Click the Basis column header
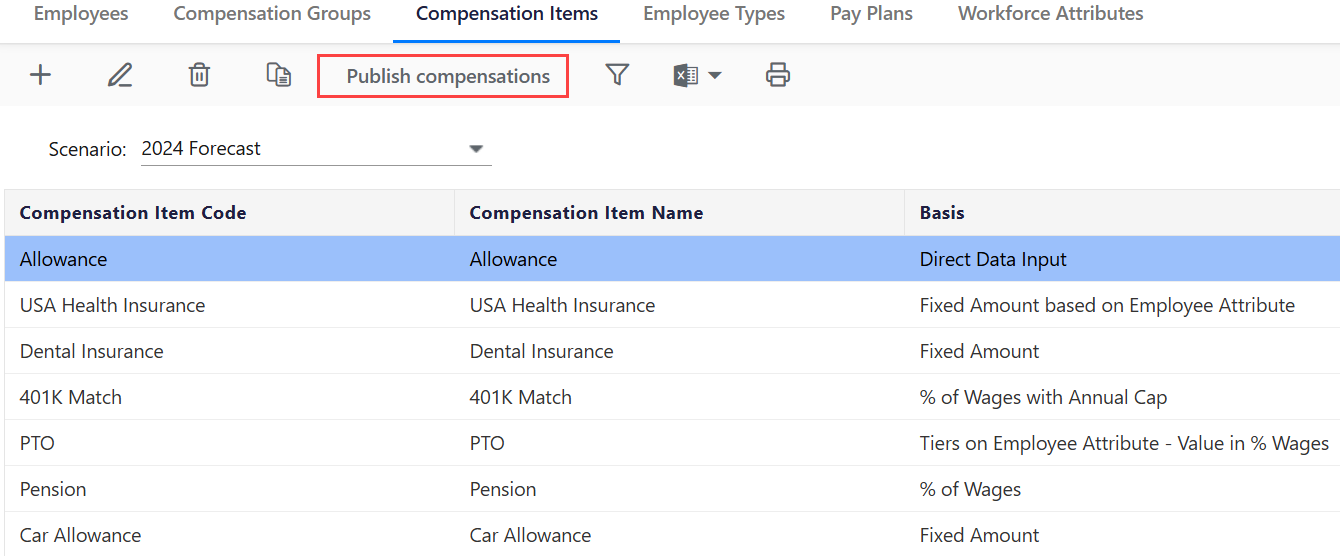1340x556 pixels. click(x=942, y=213)
